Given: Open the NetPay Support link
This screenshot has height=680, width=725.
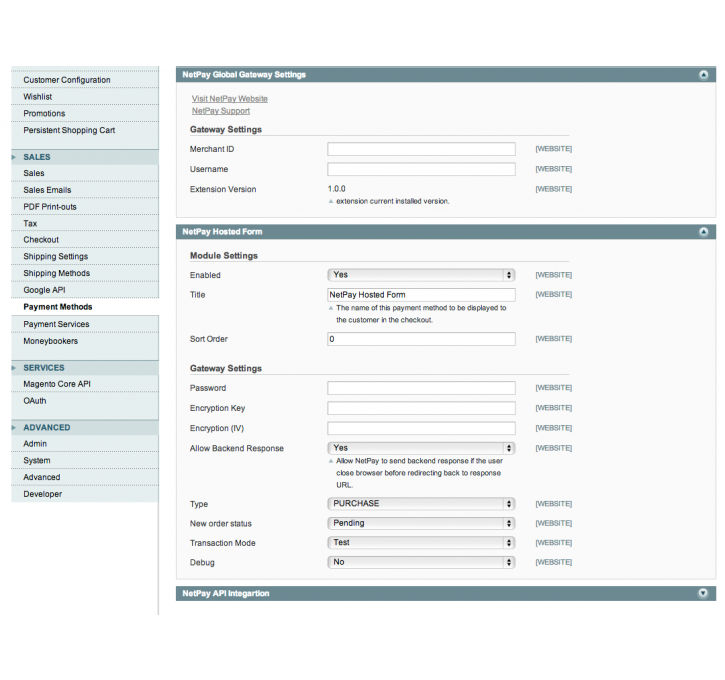Looking at the screenshot, I should pos(221,111).
